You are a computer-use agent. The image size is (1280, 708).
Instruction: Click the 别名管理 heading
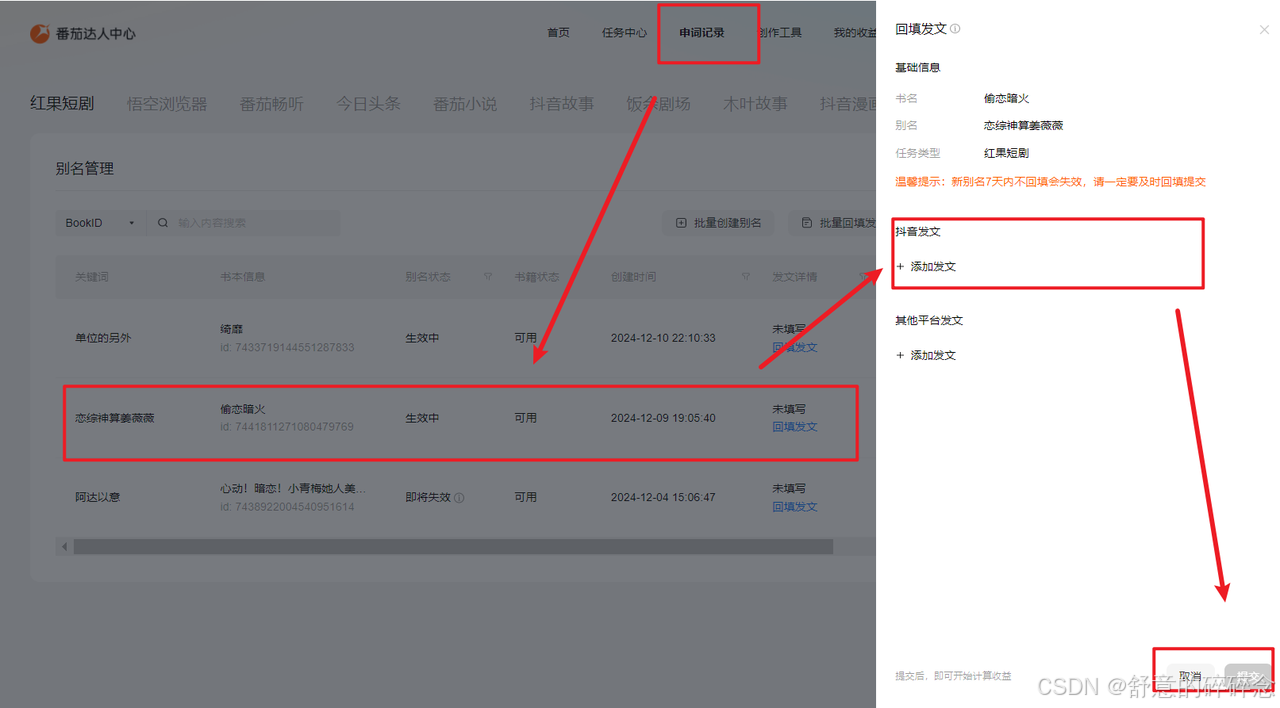pyautogui.click(x=85, y=169)
